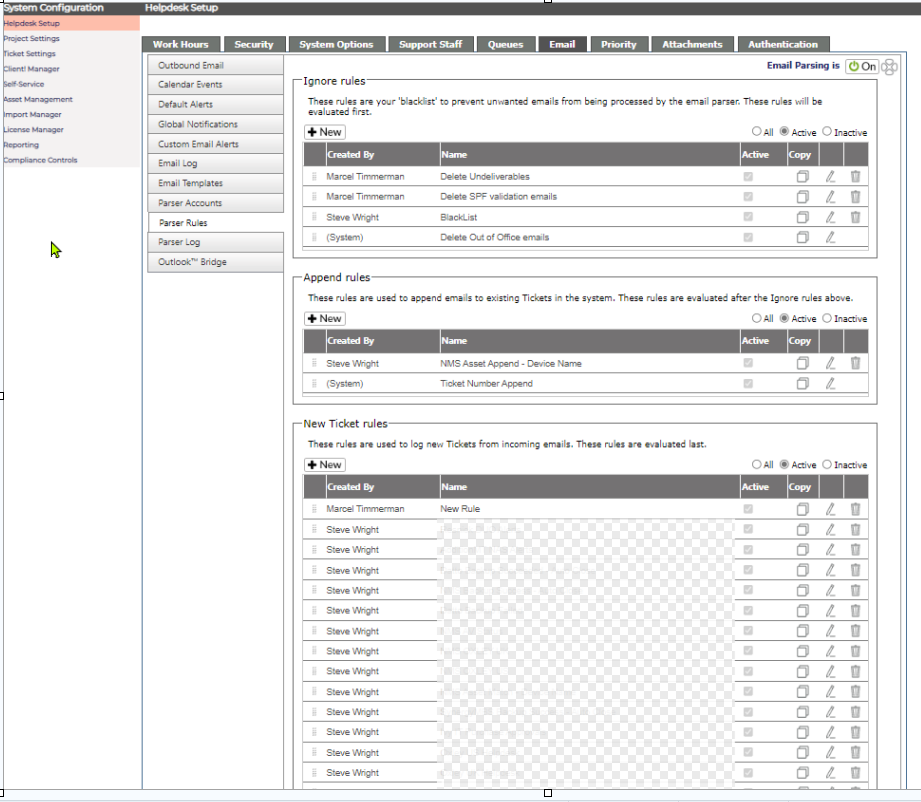Edit the BlackList ignore rule

[x=830, y=217]
